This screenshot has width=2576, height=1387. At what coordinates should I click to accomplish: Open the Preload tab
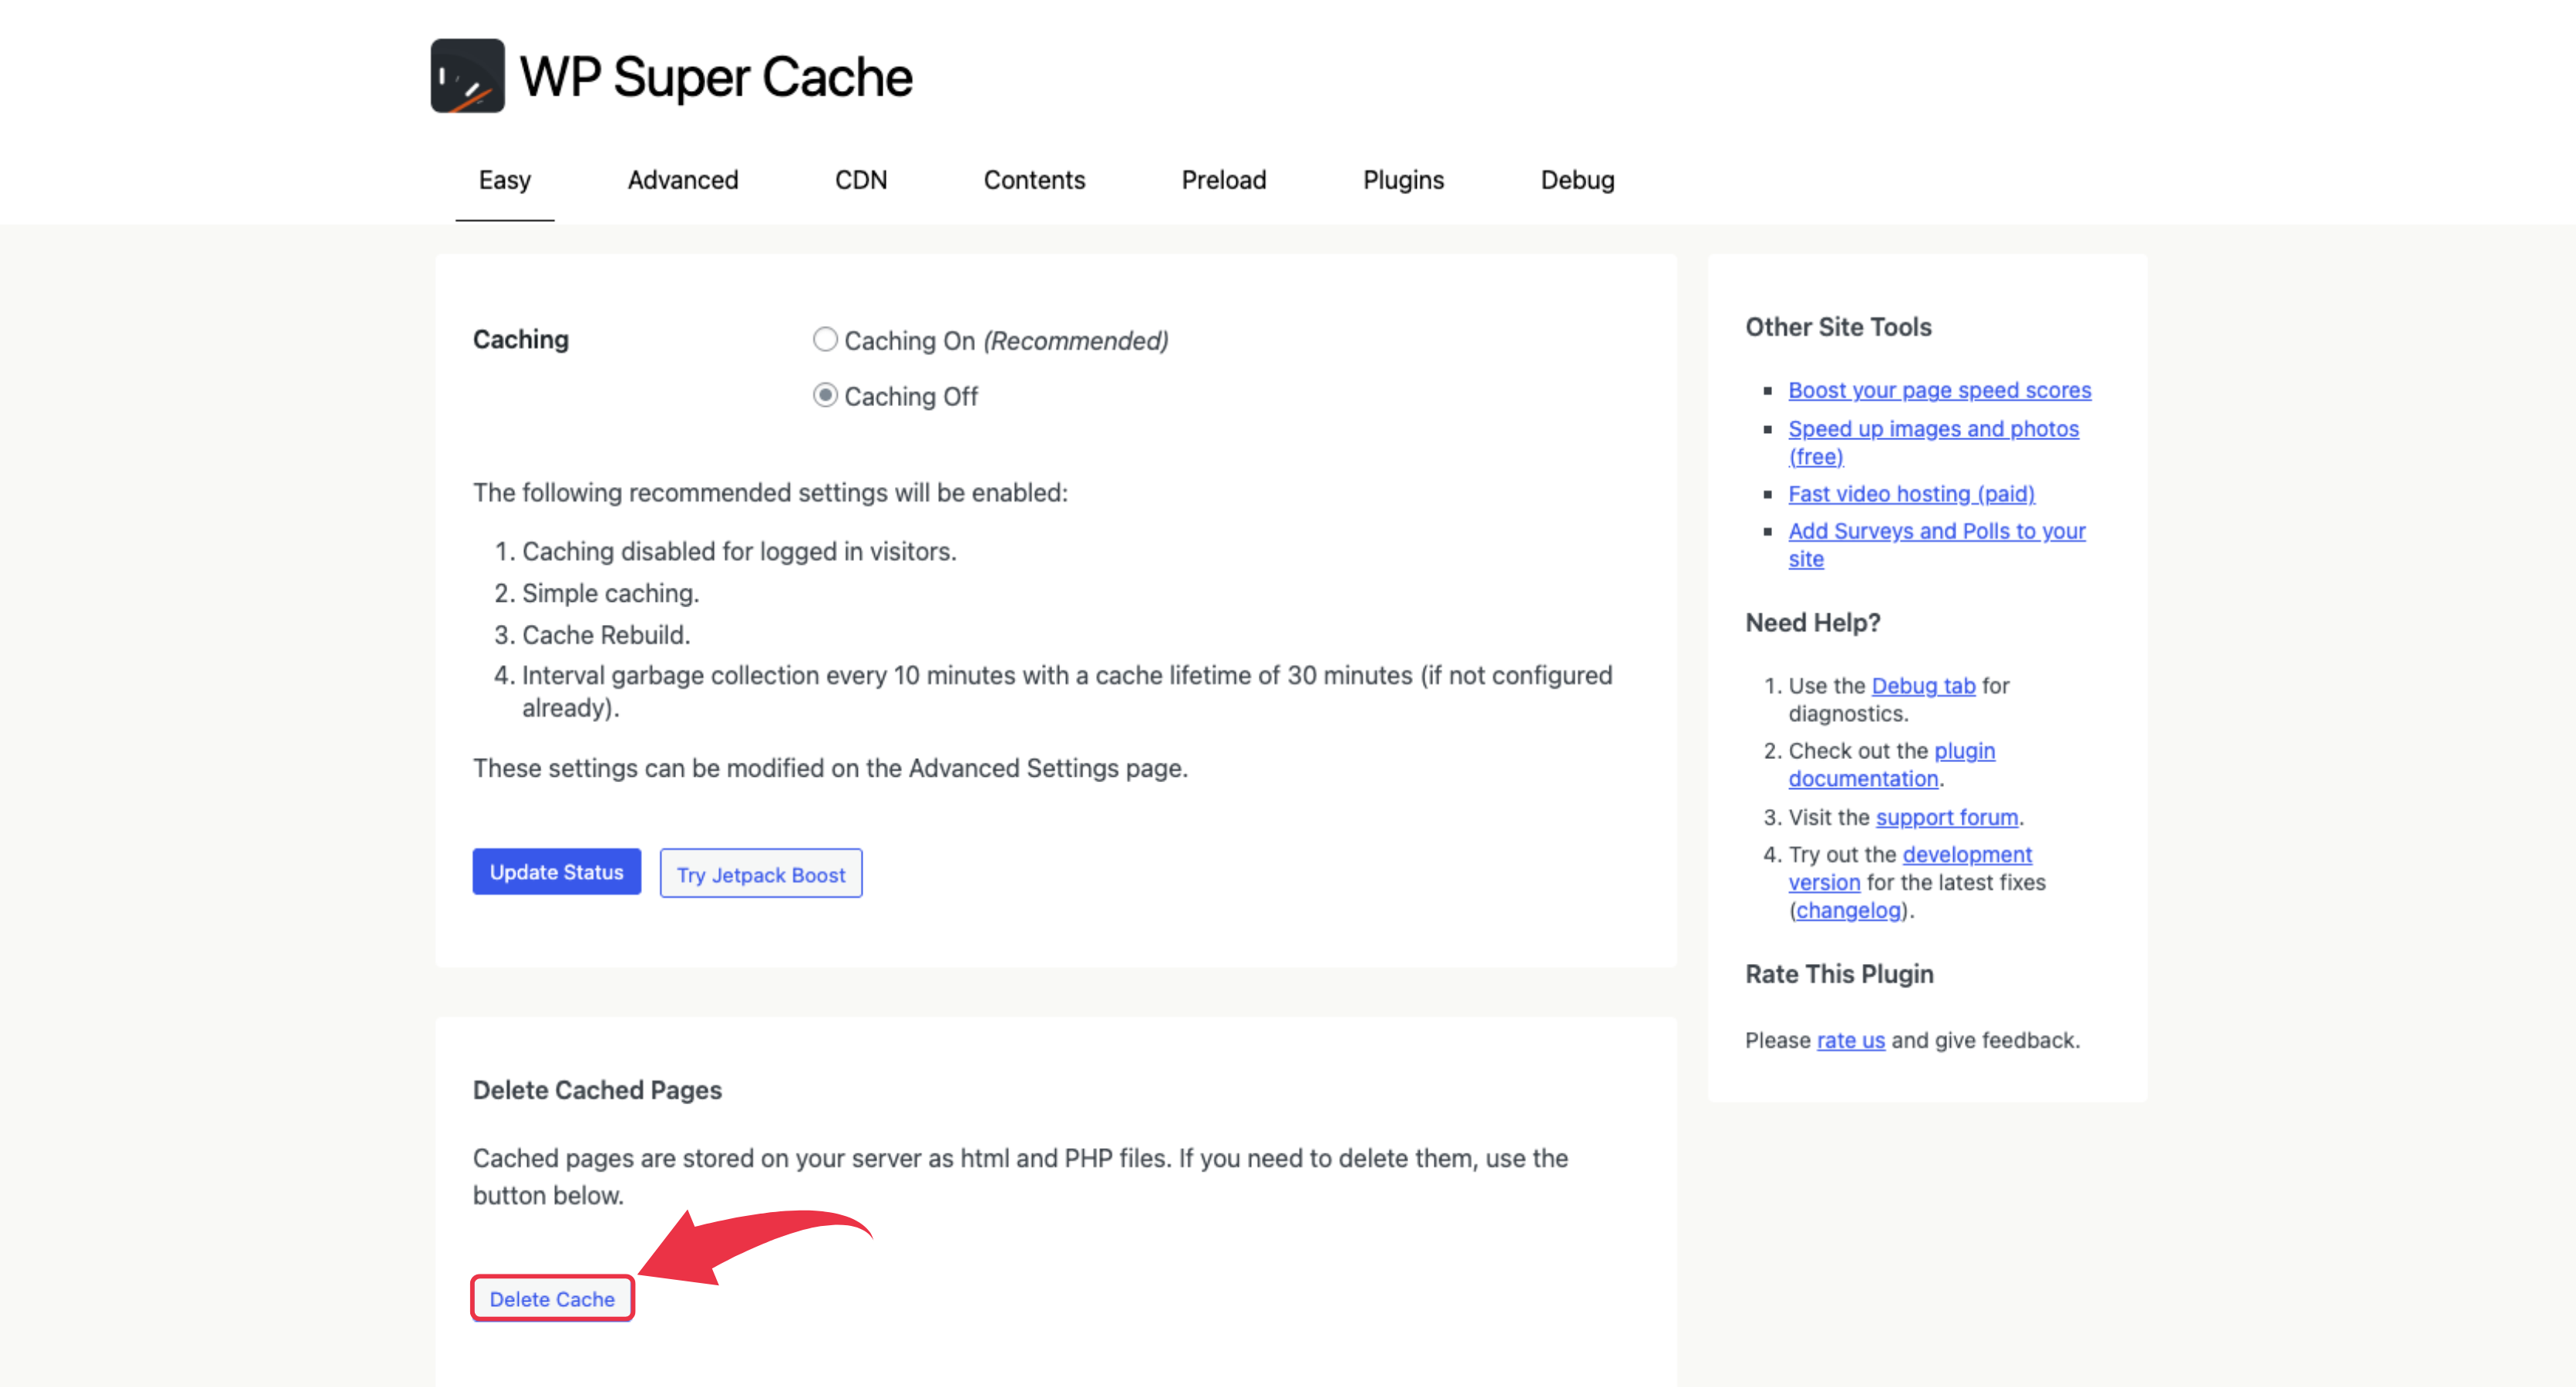pos(1223,180)
